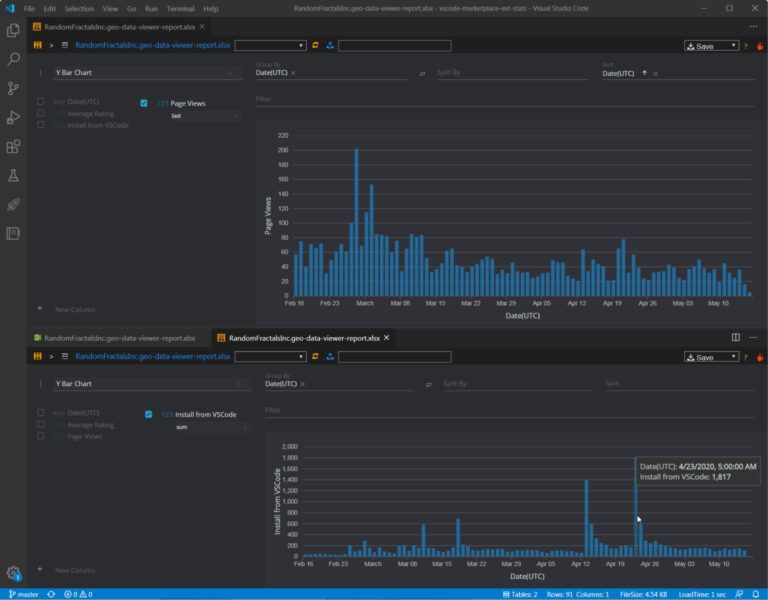Check Average Rating column in top viewer

(x=41, y=113)
